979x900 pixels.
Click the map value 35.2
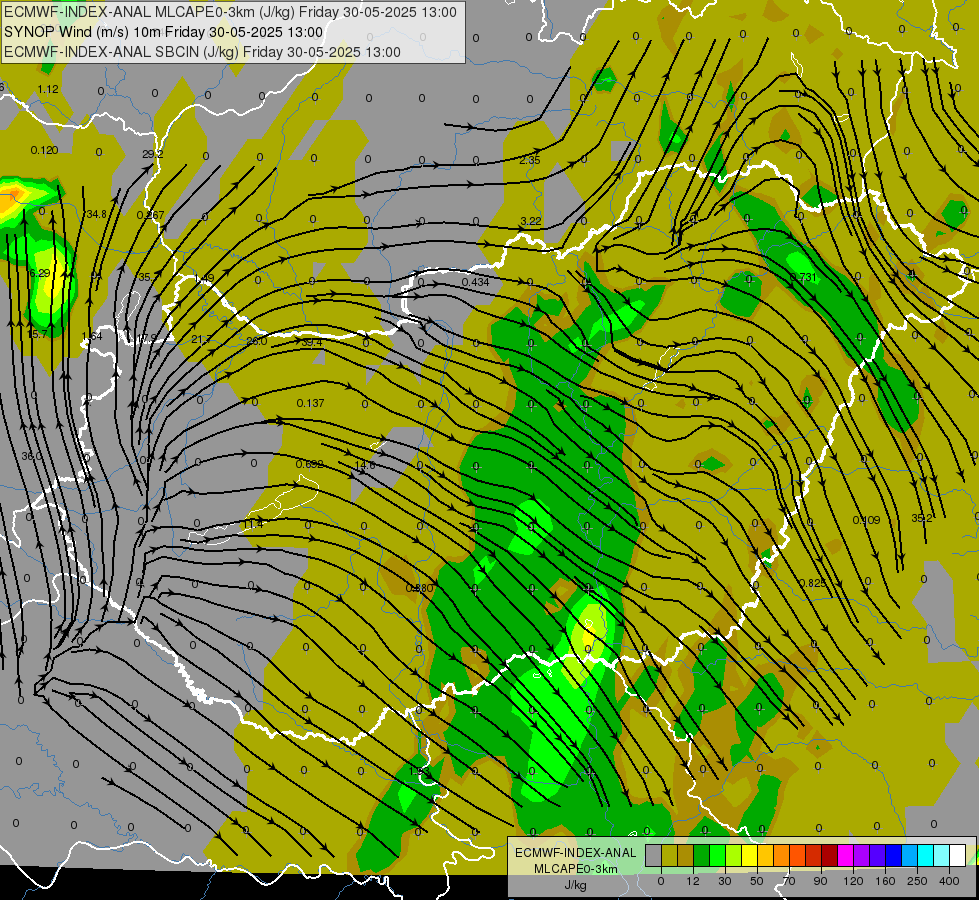(x=922, y=518)
